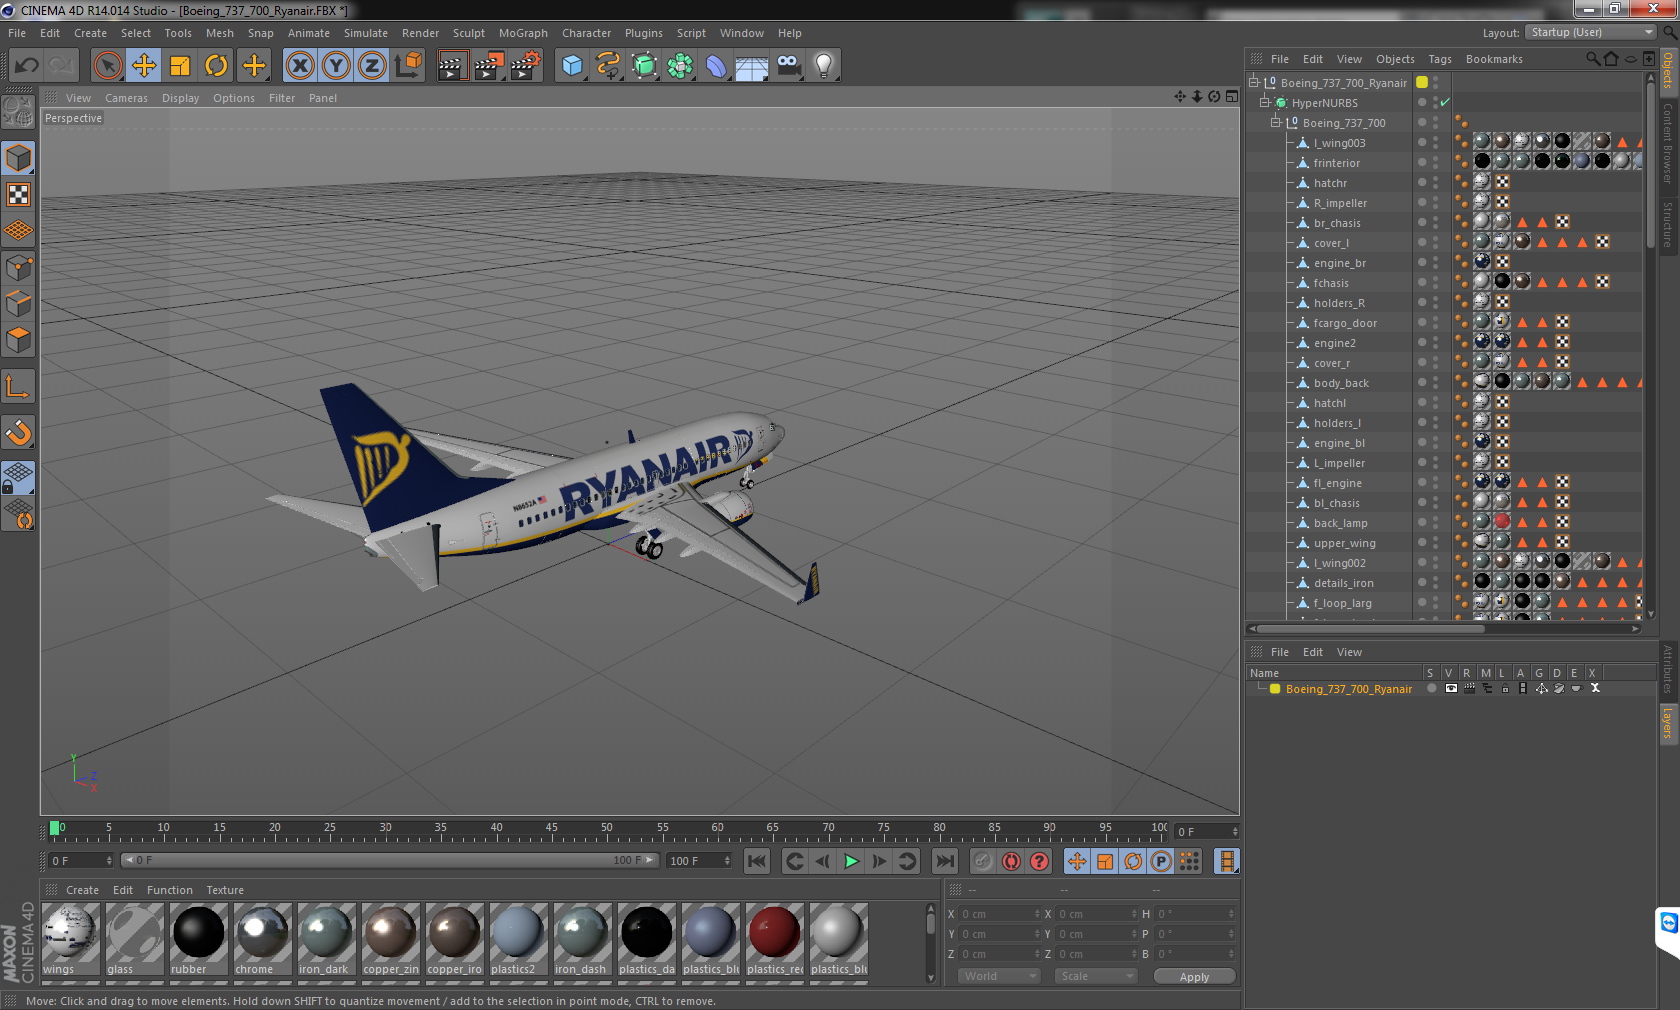Switch to Polygons mode
The width and height of the screenshot is (1680, 1010).
[x=18, y=340]
